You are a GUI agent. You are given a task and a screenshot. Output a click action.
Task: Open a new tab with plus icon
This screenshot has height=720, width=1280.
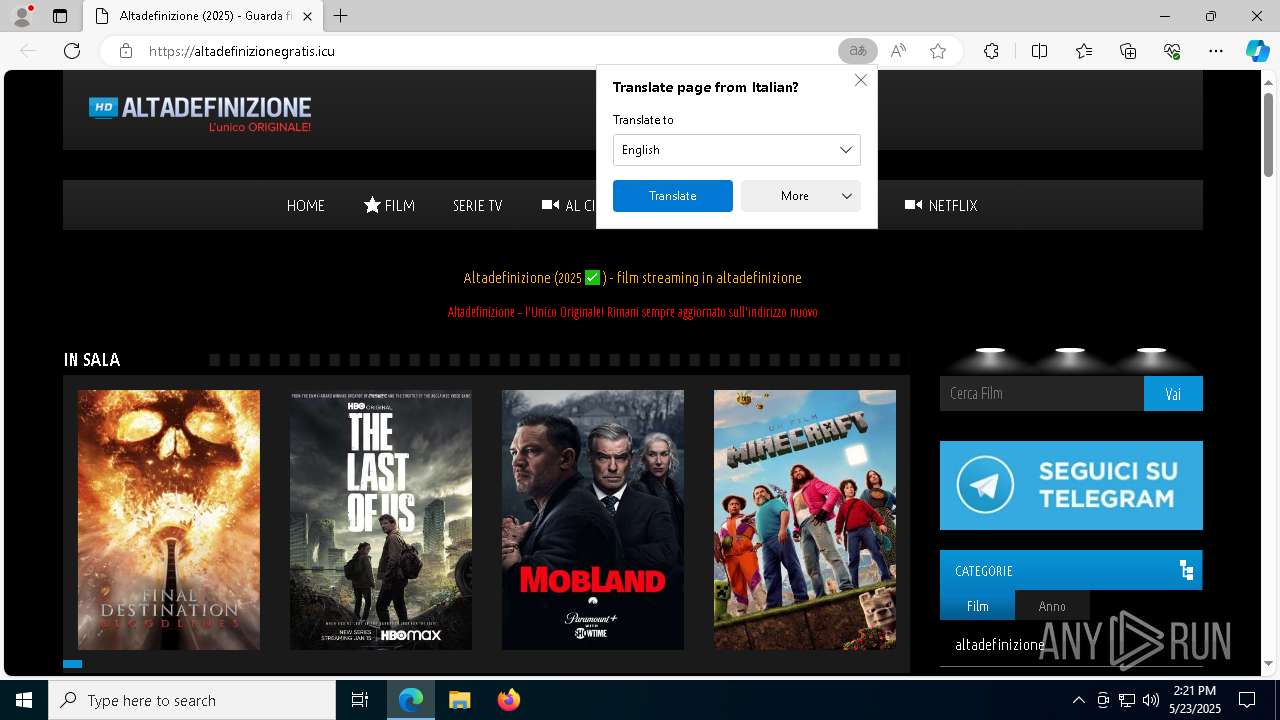point(341,16)
